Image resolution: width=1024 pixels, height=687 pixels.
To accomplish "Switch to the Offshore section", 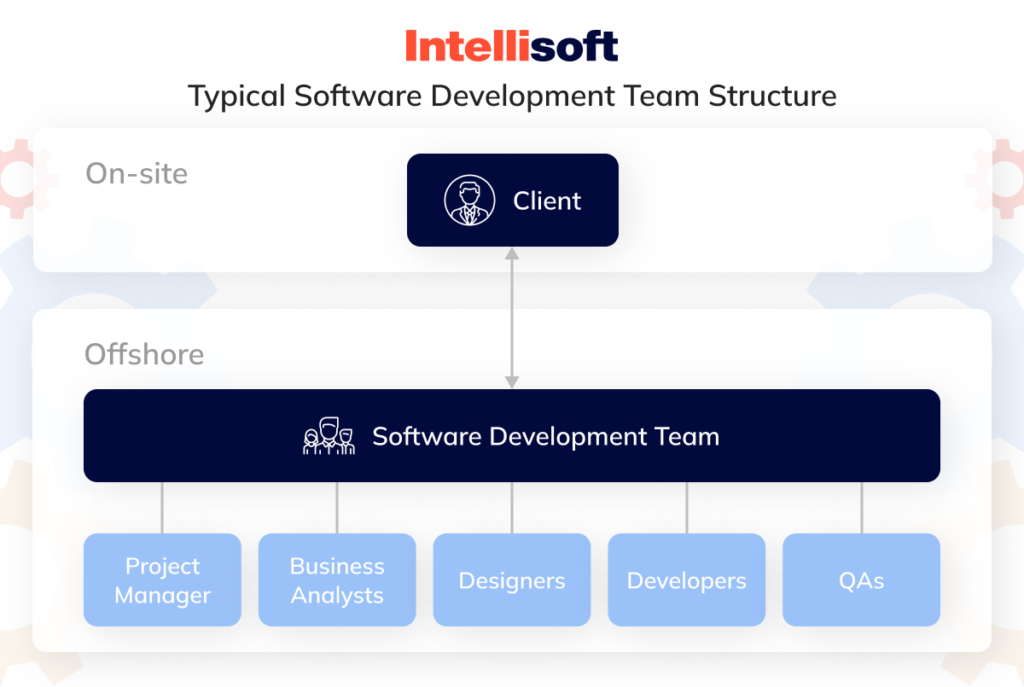I will tap(144, 354).
